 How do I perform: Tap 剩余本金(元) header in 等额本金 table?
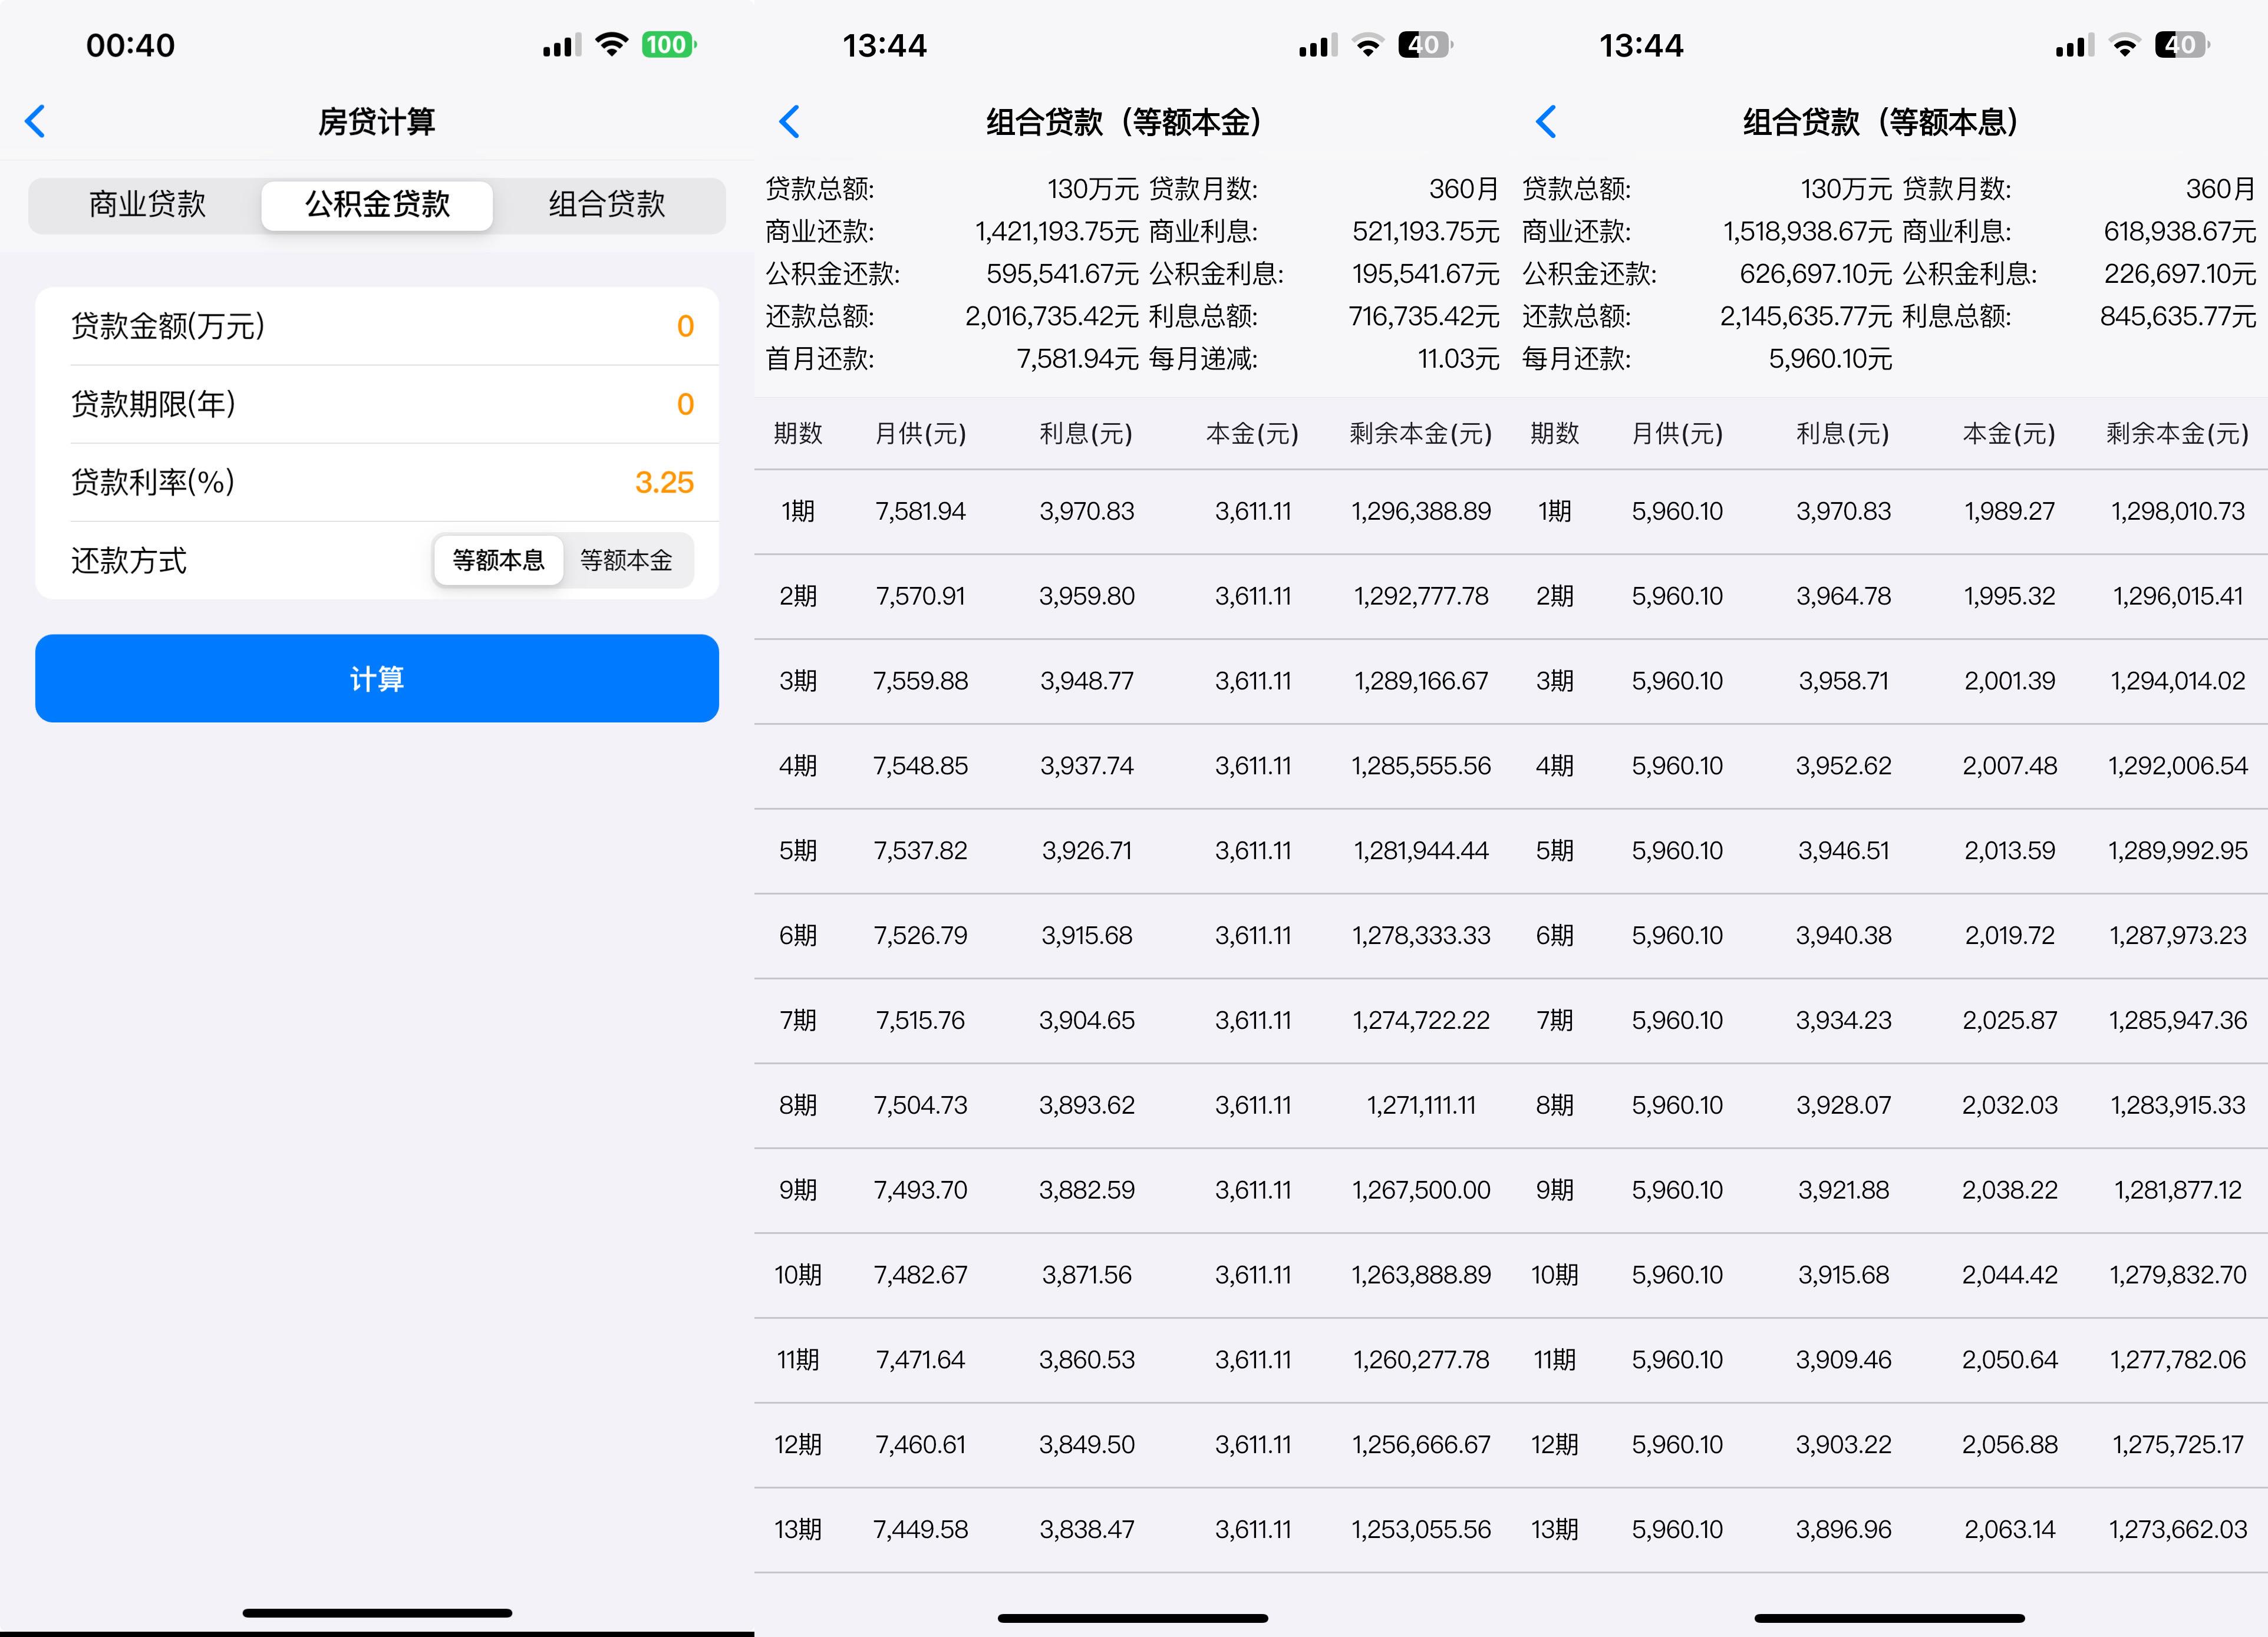coord(1421,433)
